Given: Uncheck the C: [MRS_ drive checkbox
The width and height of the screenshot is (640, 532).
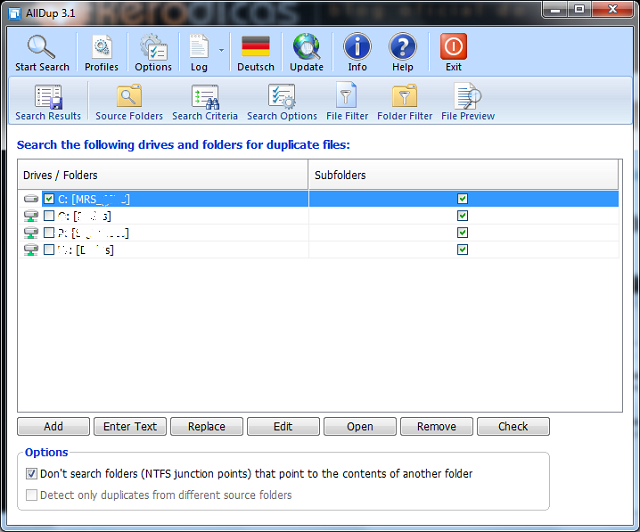Looking at the screenshot, I should click(49, 199).
